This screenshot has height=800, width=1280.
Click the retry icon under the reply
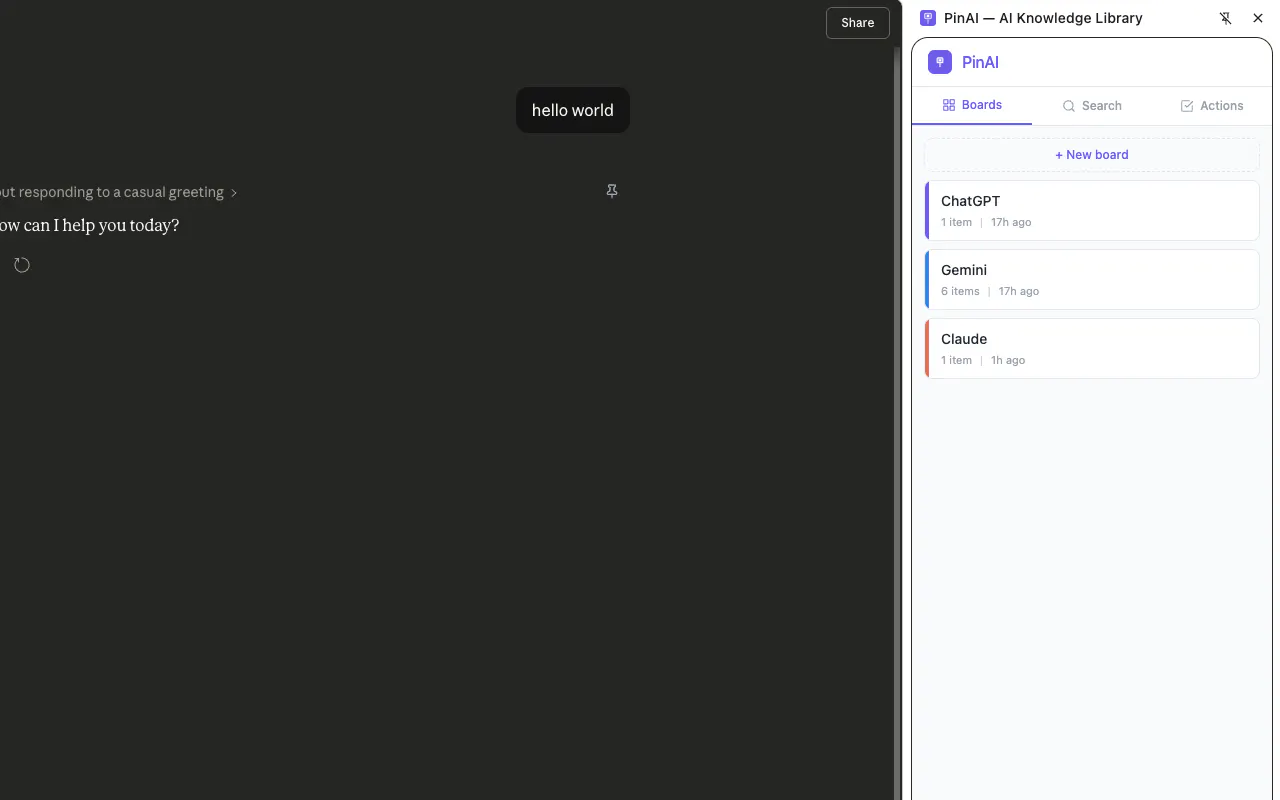pos(22,265)
